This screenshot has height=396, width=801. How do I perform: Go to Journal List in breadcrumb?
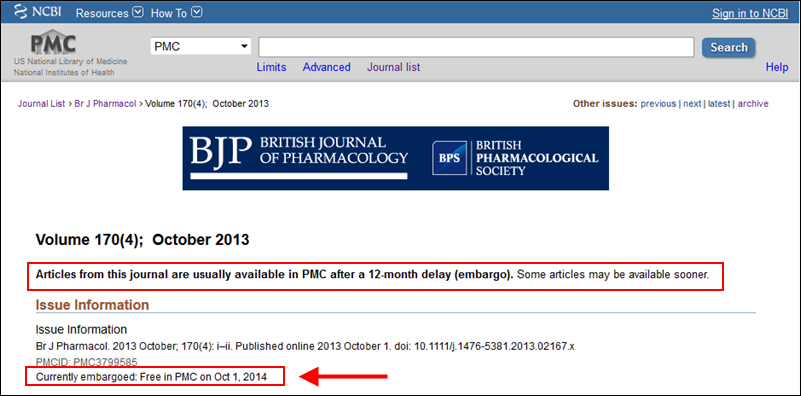coord(41,104)
